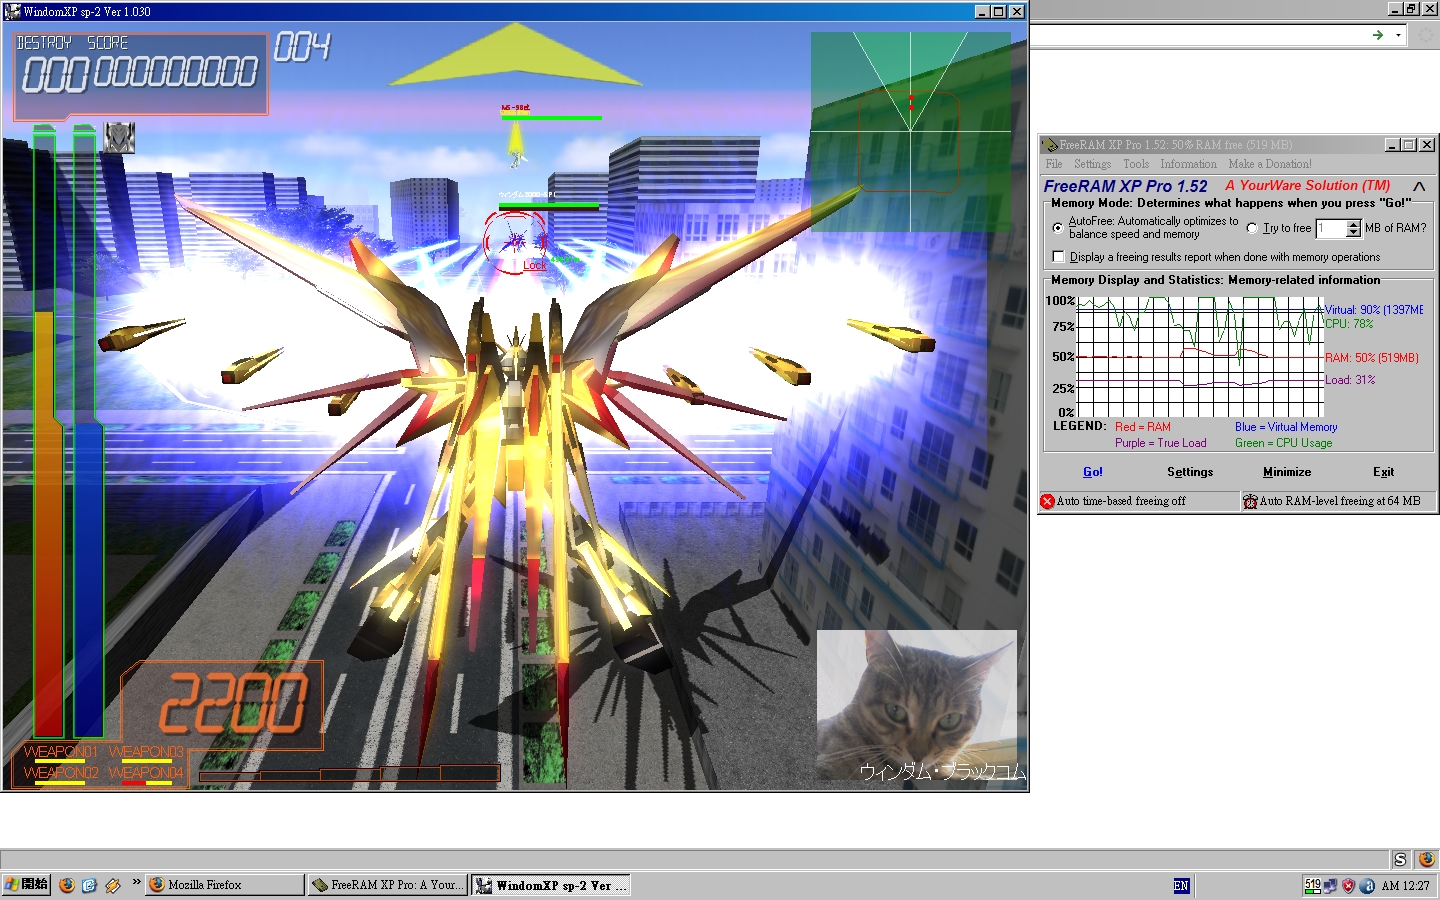Switch to FreeRAM XP Pro taskbar button

point(387,885)
